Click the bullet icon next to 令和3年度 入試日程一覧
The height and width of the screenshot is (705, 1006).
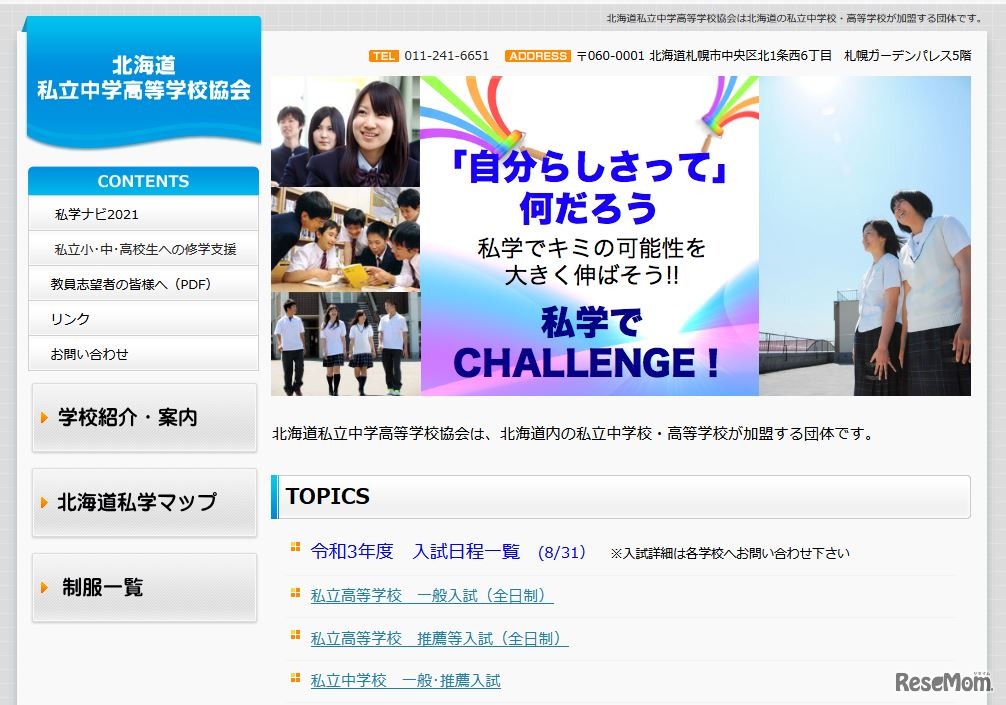pos(295,549)
